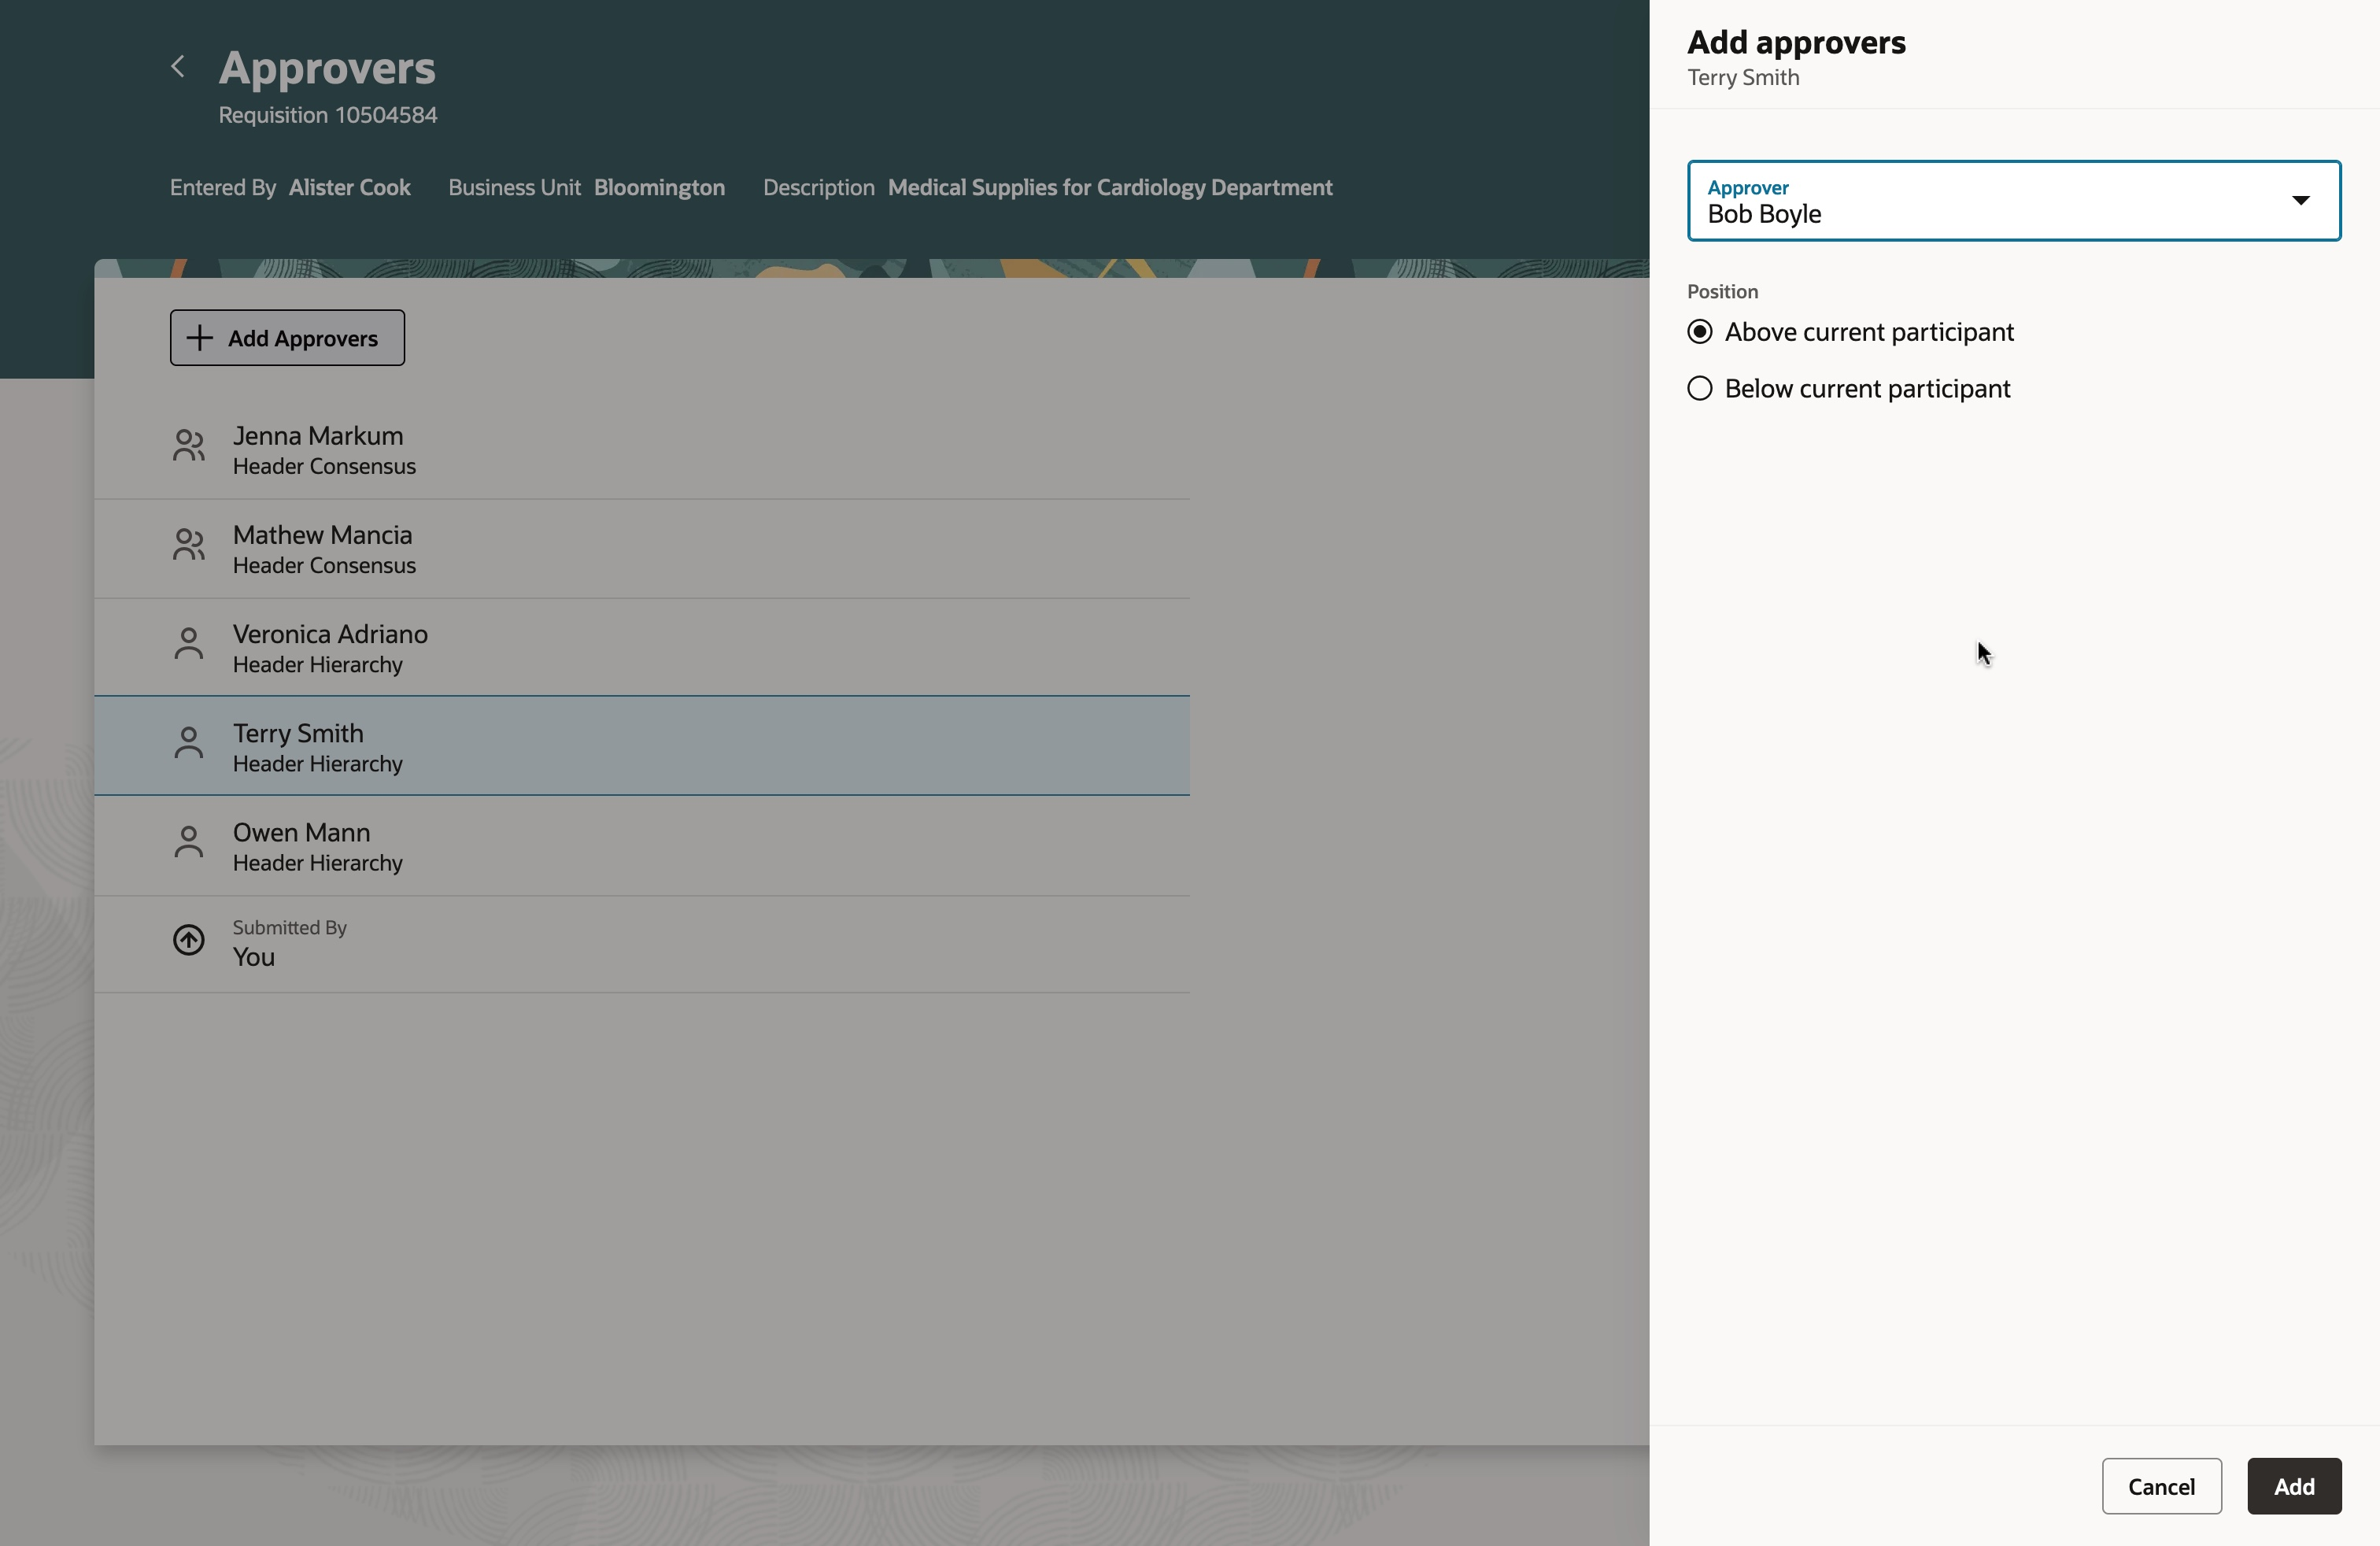The width and height of the screenshot is (2380, 1546).
Task: Click Owen Mann's person icon
Action: tap(188, 841)
